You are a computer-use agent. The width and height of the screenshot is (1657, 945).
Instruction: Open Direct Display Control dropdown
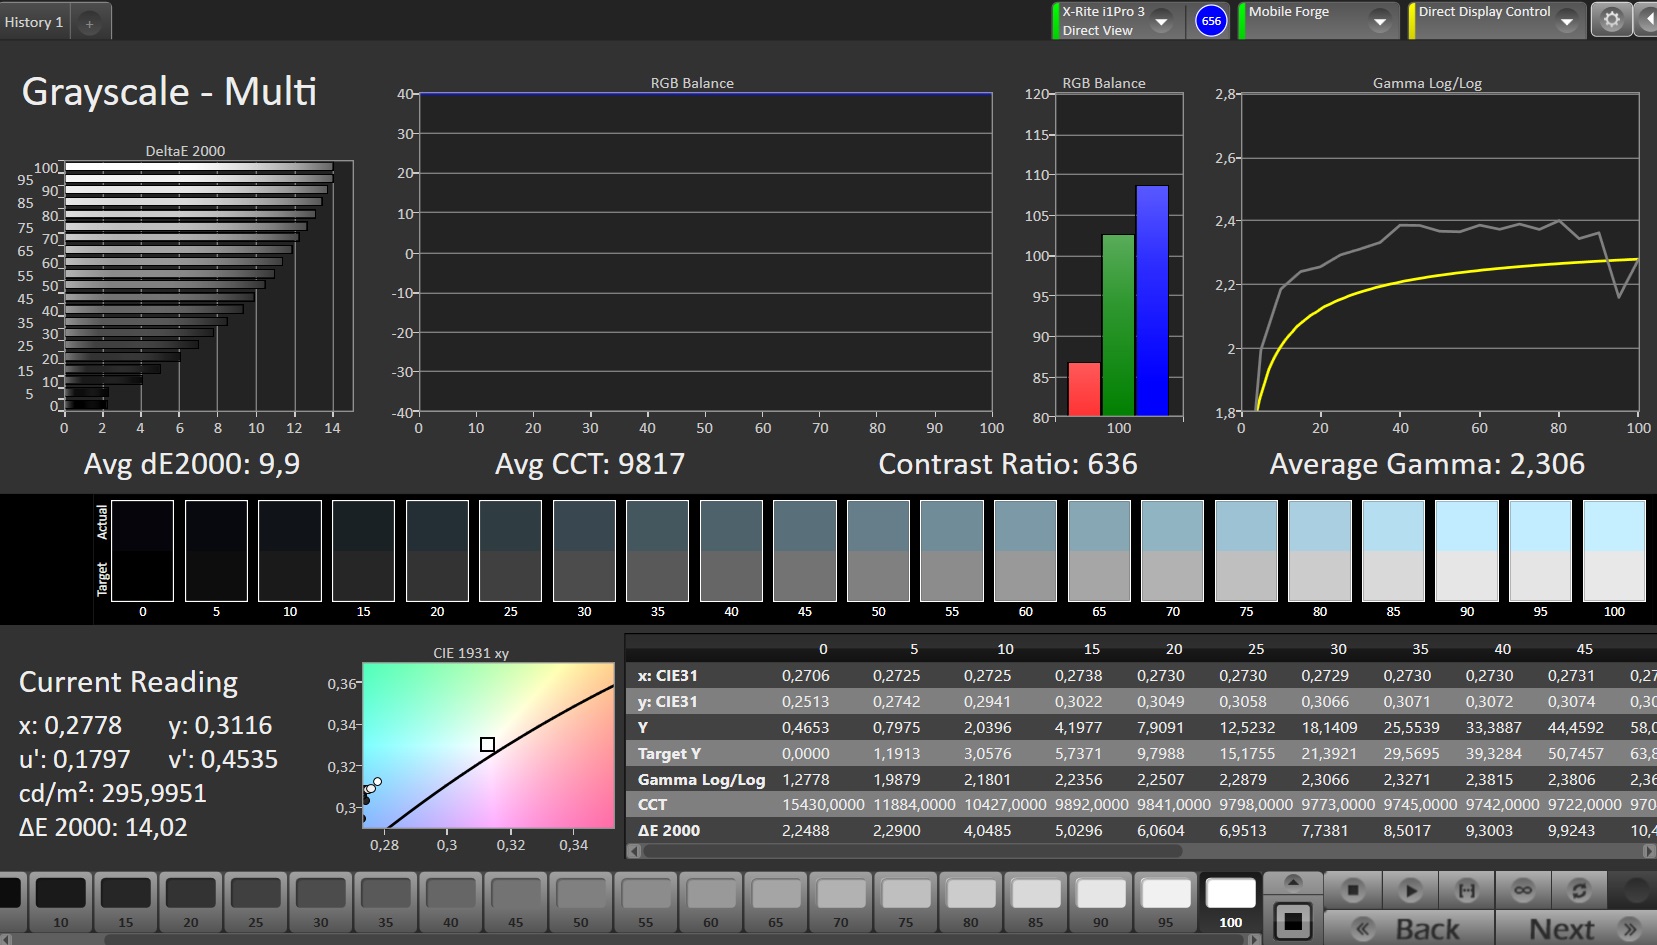pos(1566,21)
